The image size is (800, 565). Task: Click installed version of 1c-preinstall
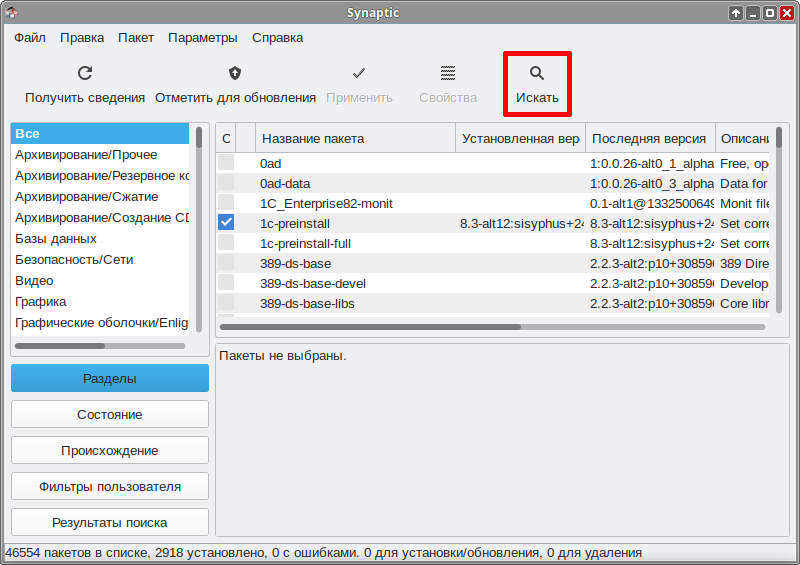pyautogui.click(x=521, y=224)
